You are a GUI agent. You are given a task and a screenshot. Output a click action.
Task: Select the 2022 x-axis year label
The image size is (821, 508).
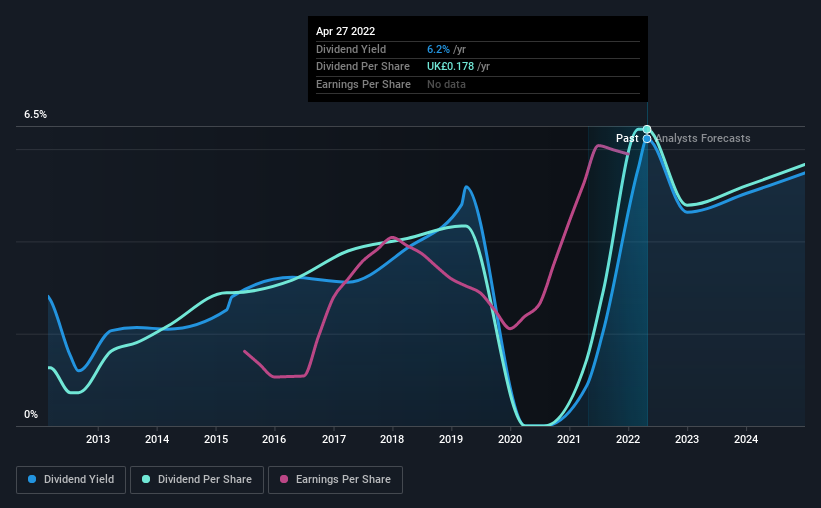tap(629, 439)
